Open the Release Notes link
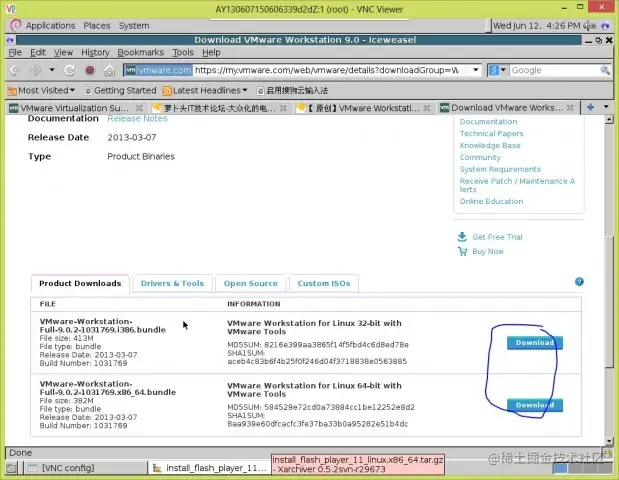 [x=137, y=118]
